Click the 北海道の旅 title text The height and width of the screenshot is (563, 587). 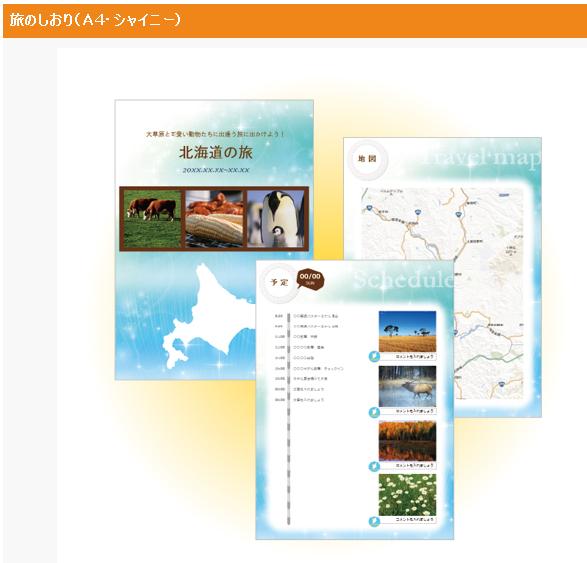pyautogui.click(x=216, y=152)
